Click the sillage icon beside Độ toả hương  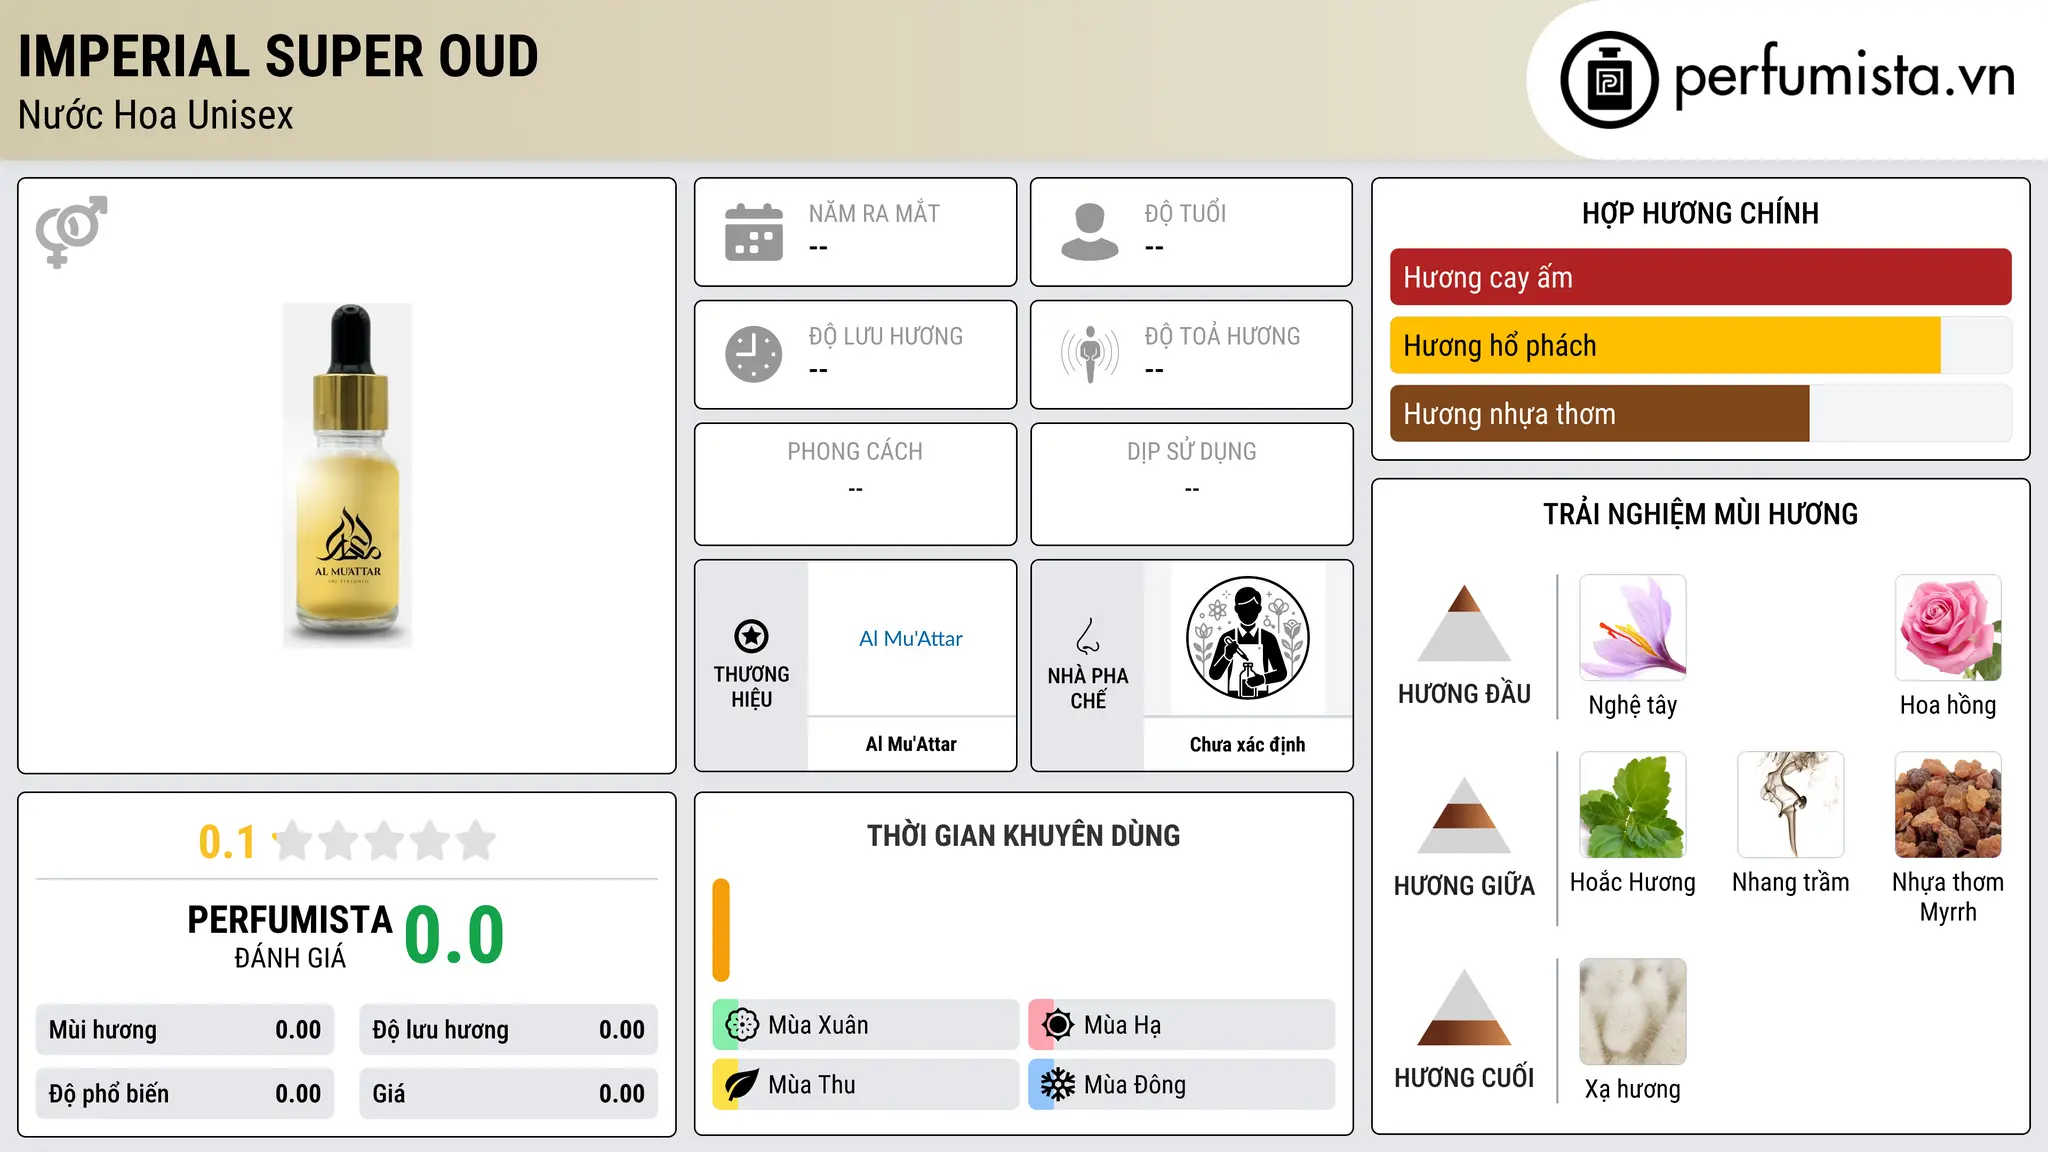1090,354
